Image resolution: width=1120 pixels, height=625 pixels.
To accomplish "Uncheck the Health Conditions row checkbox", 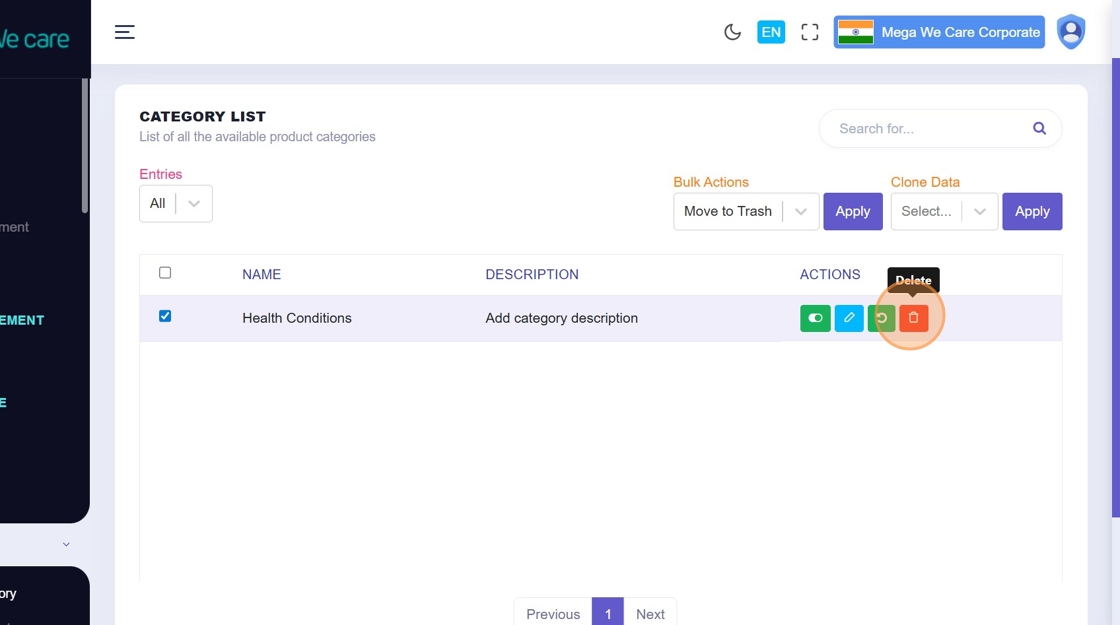I will tap(165, 316).
